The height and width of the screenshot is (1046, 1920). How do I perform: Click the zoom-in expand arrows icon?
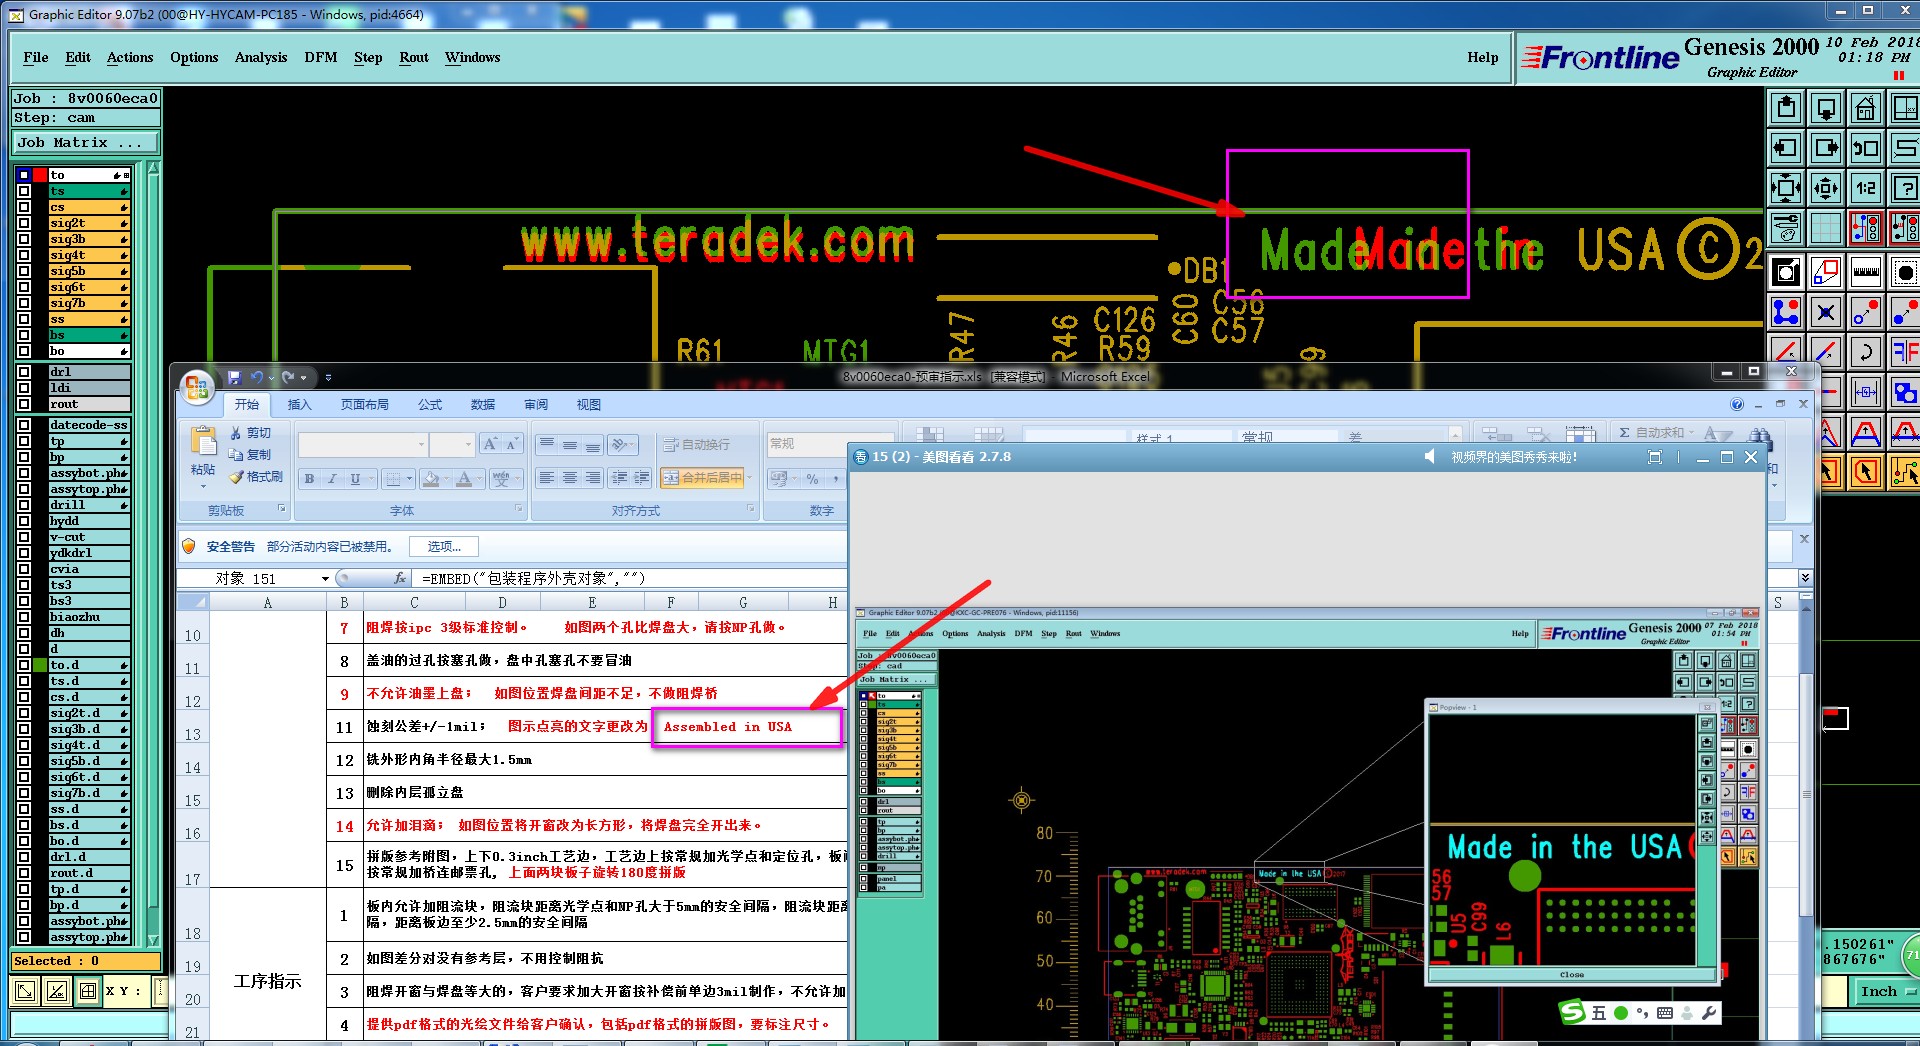coord(1786,187)
